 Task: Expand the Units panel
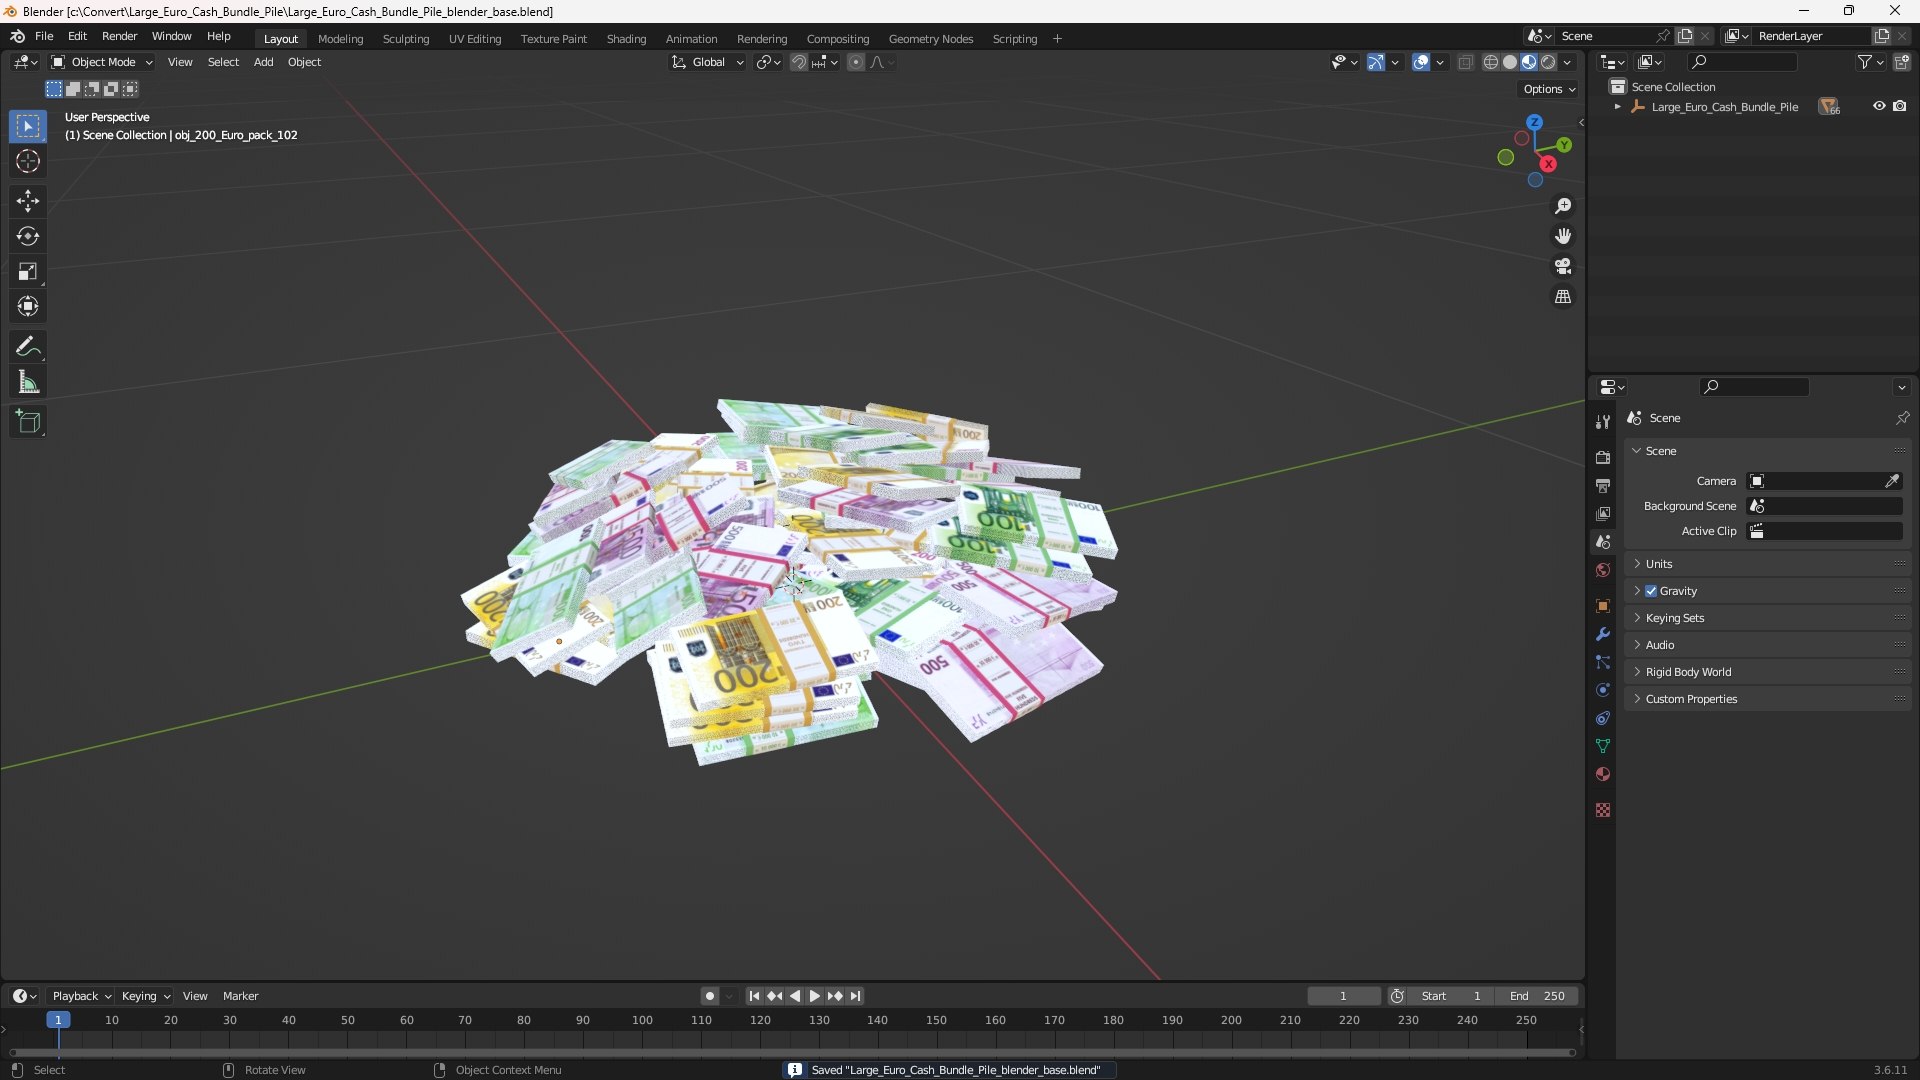coord(1767,564)
